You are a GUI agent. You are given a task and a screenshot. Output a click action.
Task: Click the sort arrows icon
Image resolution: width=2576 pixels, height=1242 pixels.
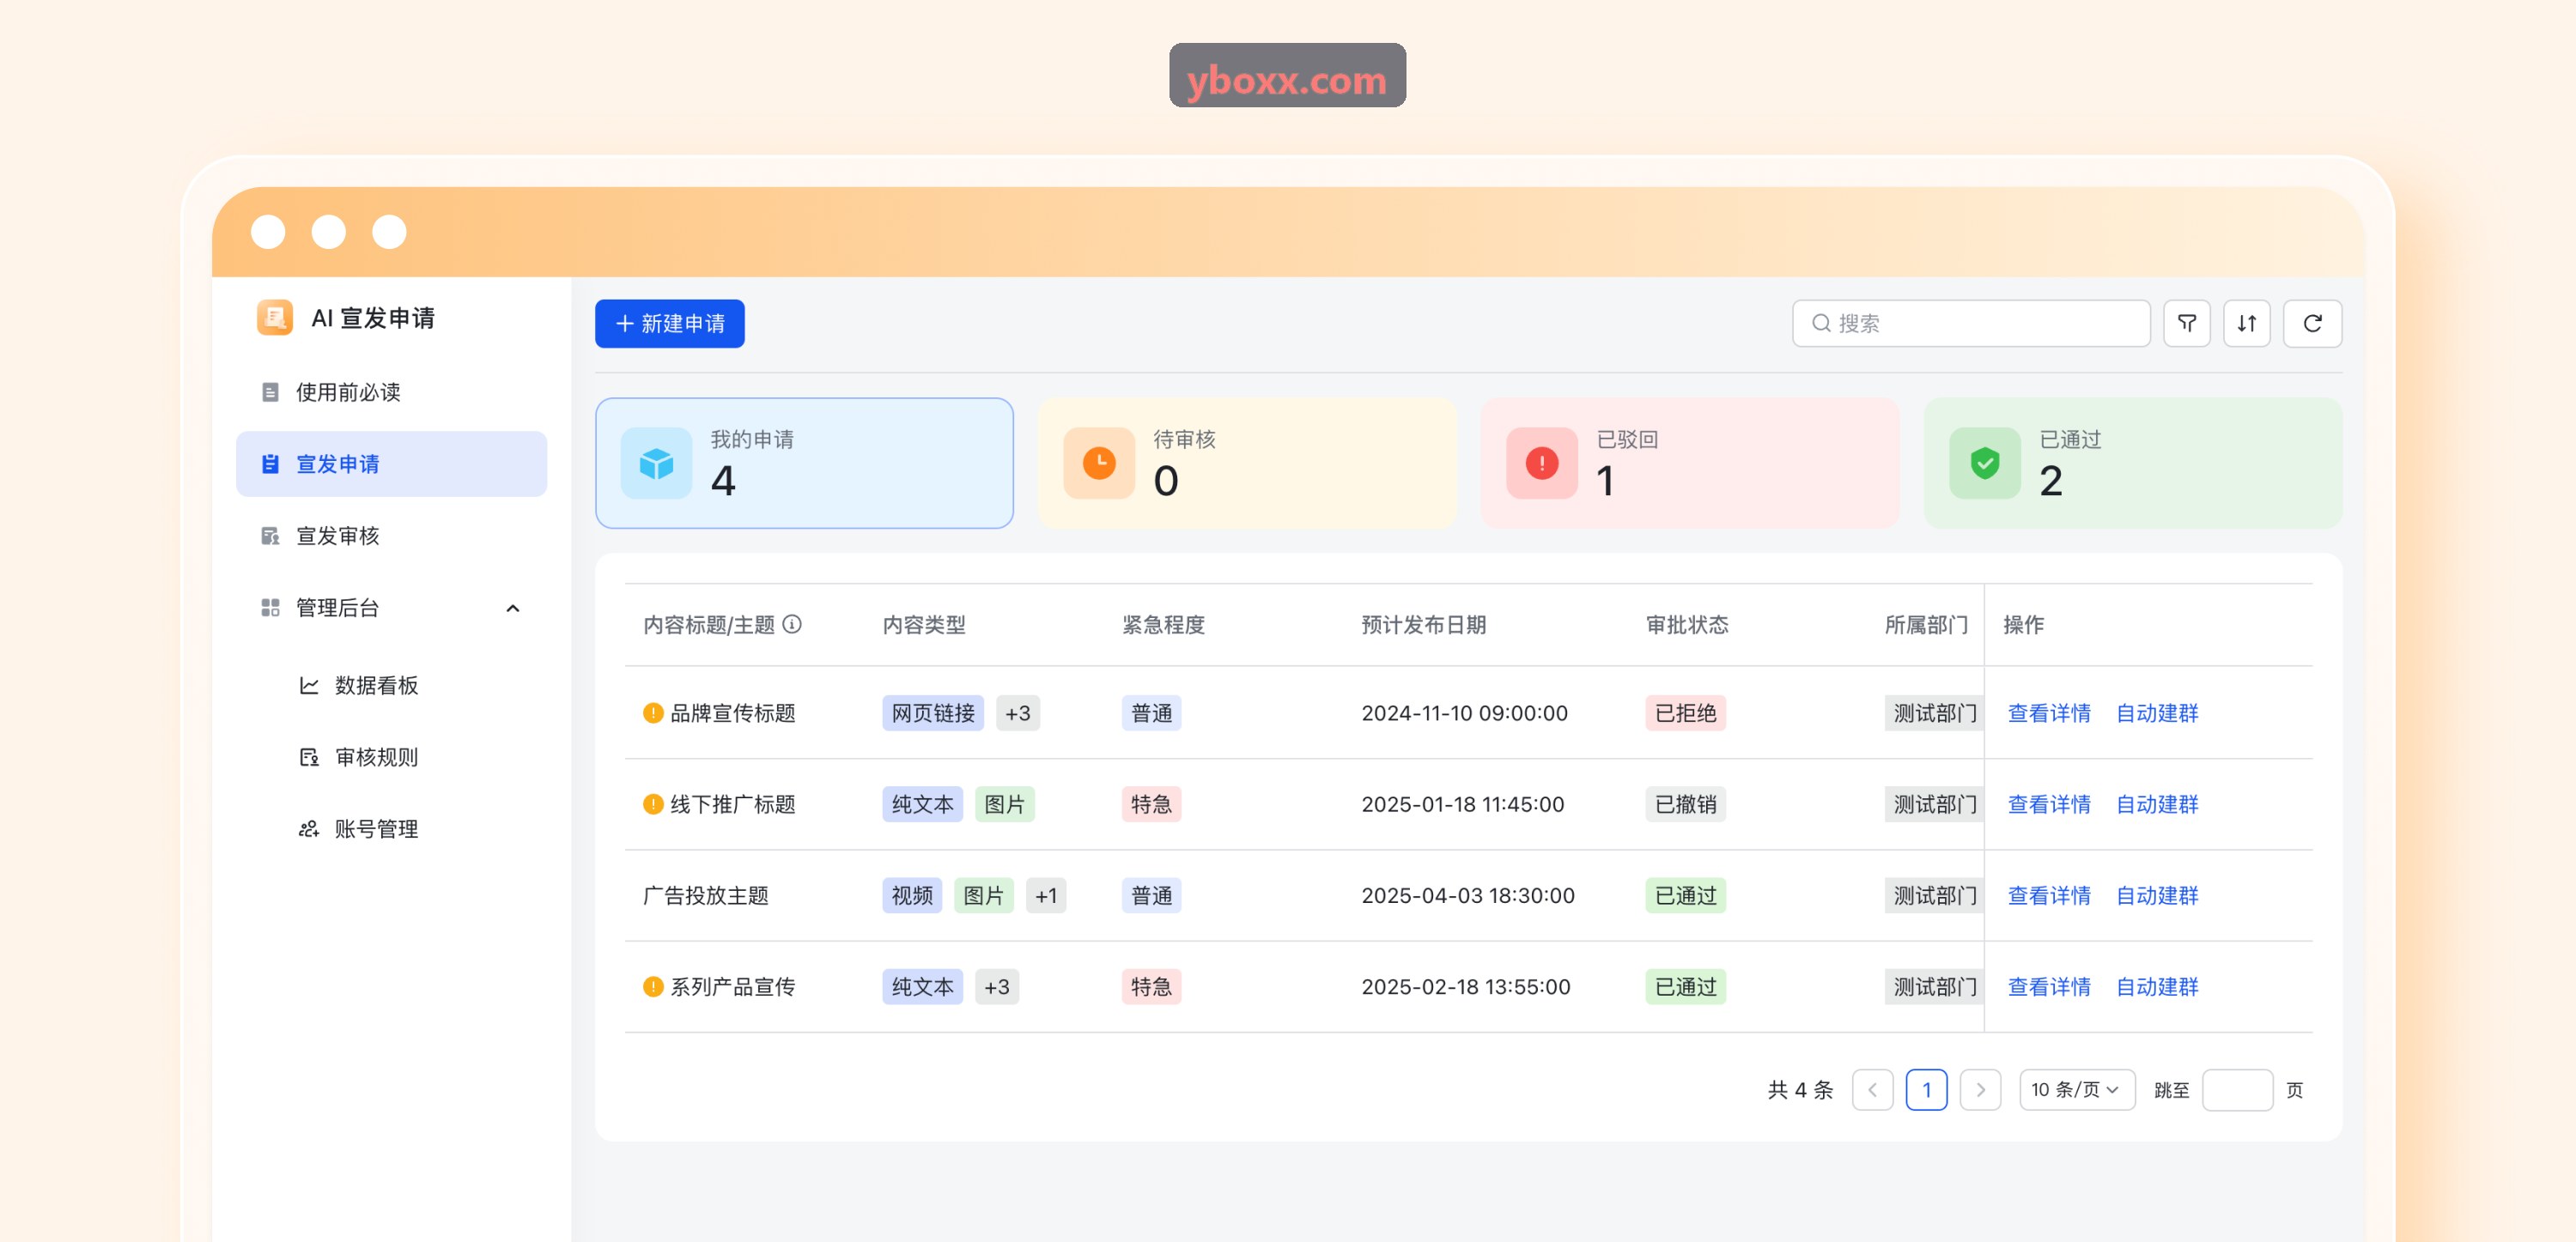[x=2246, y=323]
